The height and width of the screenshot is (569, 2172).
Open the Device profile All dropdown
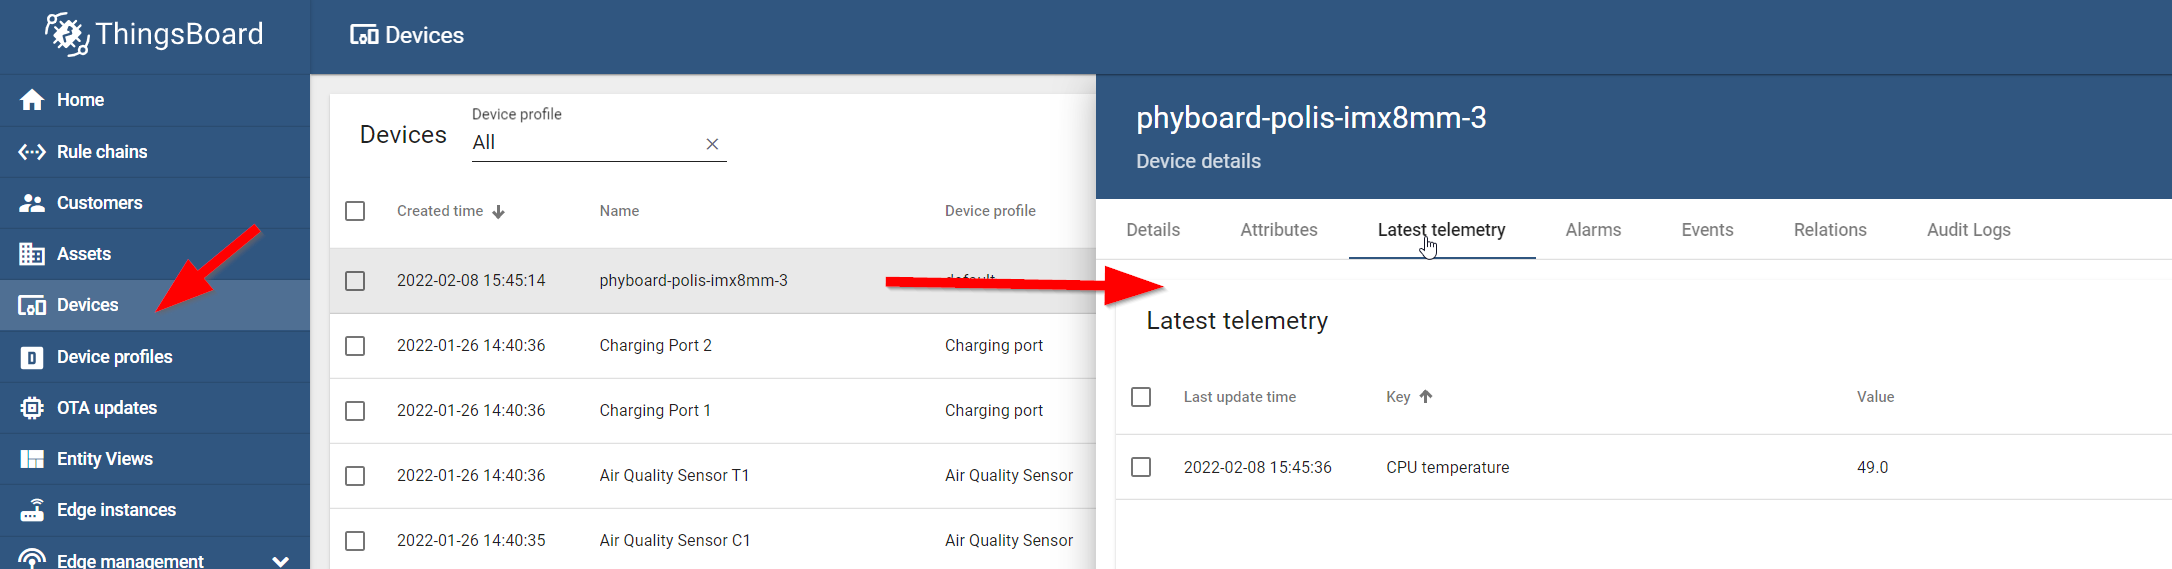585,143
